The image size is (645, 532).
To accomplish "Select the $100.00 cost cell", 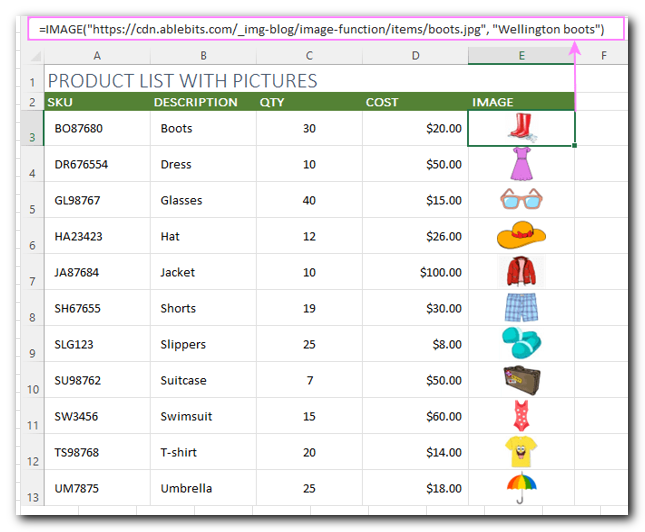I will coord(415,272).
